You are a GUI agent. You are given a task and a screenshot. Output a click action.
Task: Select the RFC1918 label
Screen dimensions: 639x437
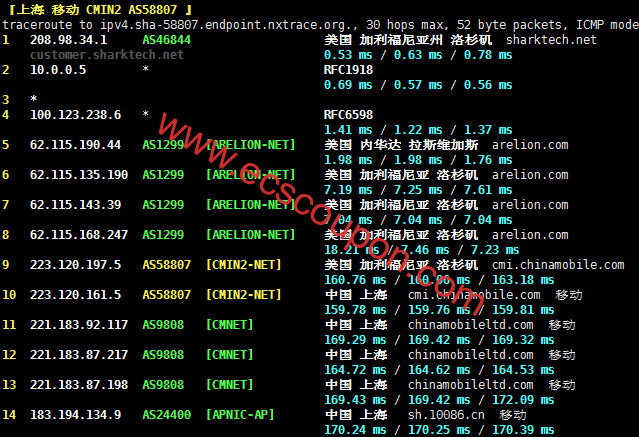[348, 70]
